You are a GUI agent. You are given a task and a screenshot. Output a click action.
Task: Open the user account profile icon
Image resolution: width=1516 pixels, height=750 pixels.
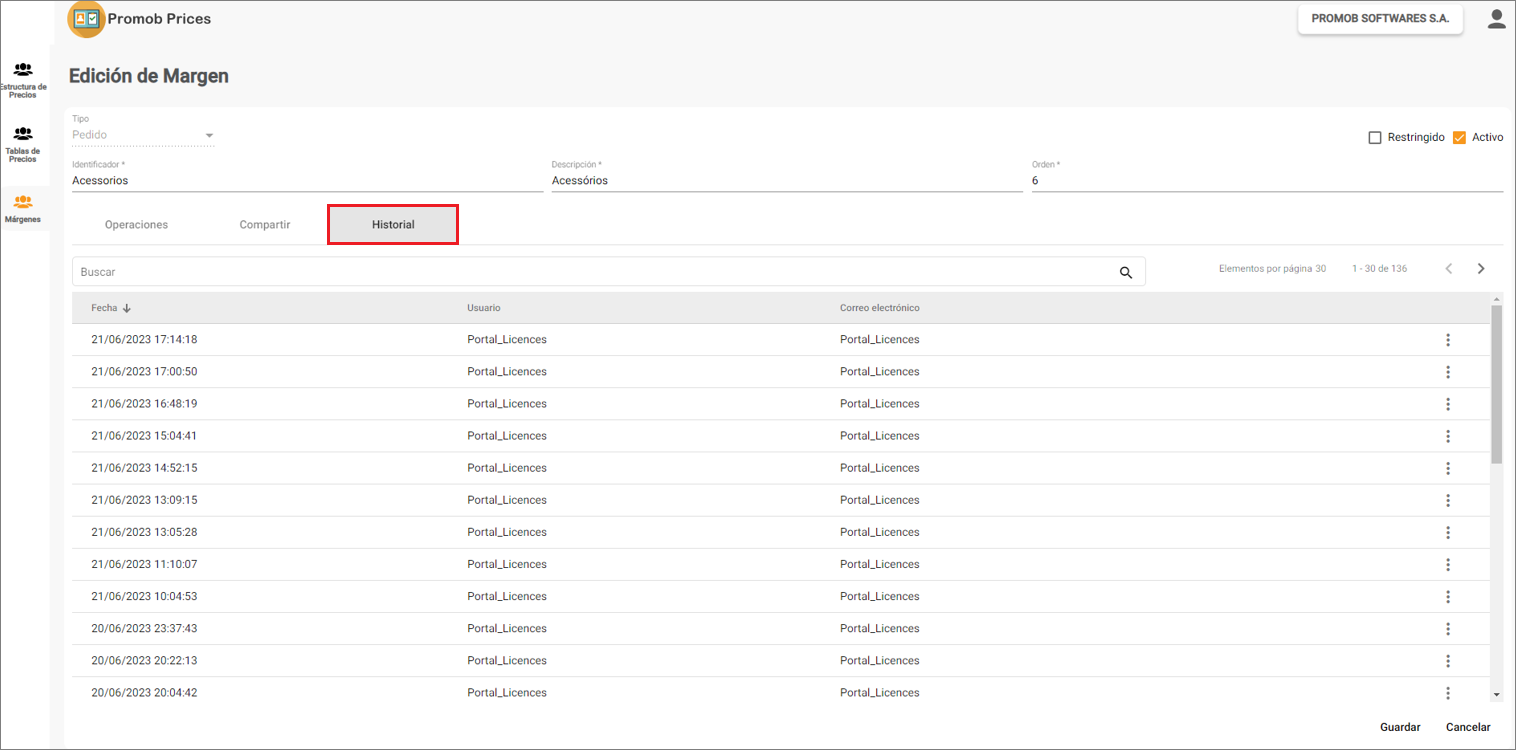(x=1496, y=19)
